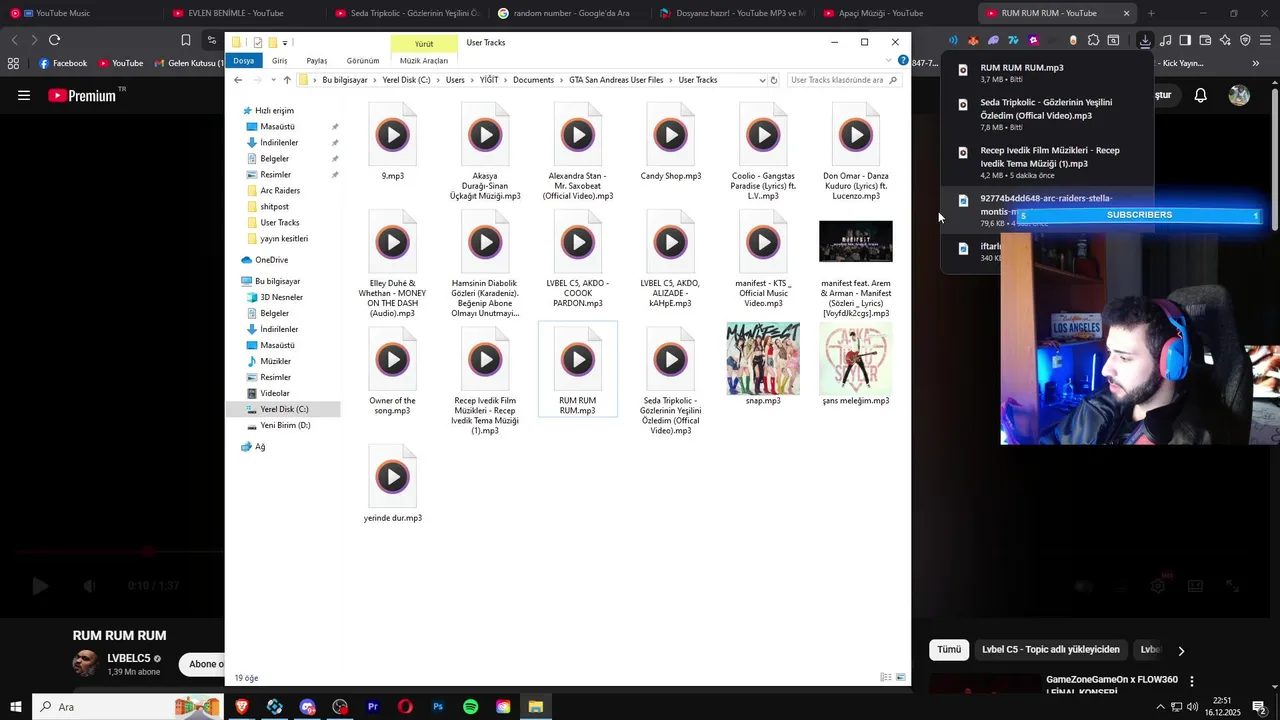The image size is (1280, 720).
Task: Click the User Tracks search field
Action: tap(843, 80)
